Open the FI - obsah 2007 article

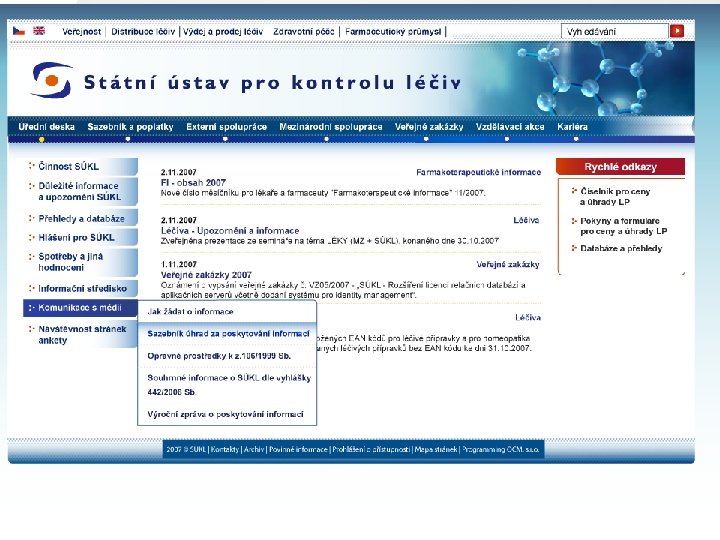click(193, 182)
